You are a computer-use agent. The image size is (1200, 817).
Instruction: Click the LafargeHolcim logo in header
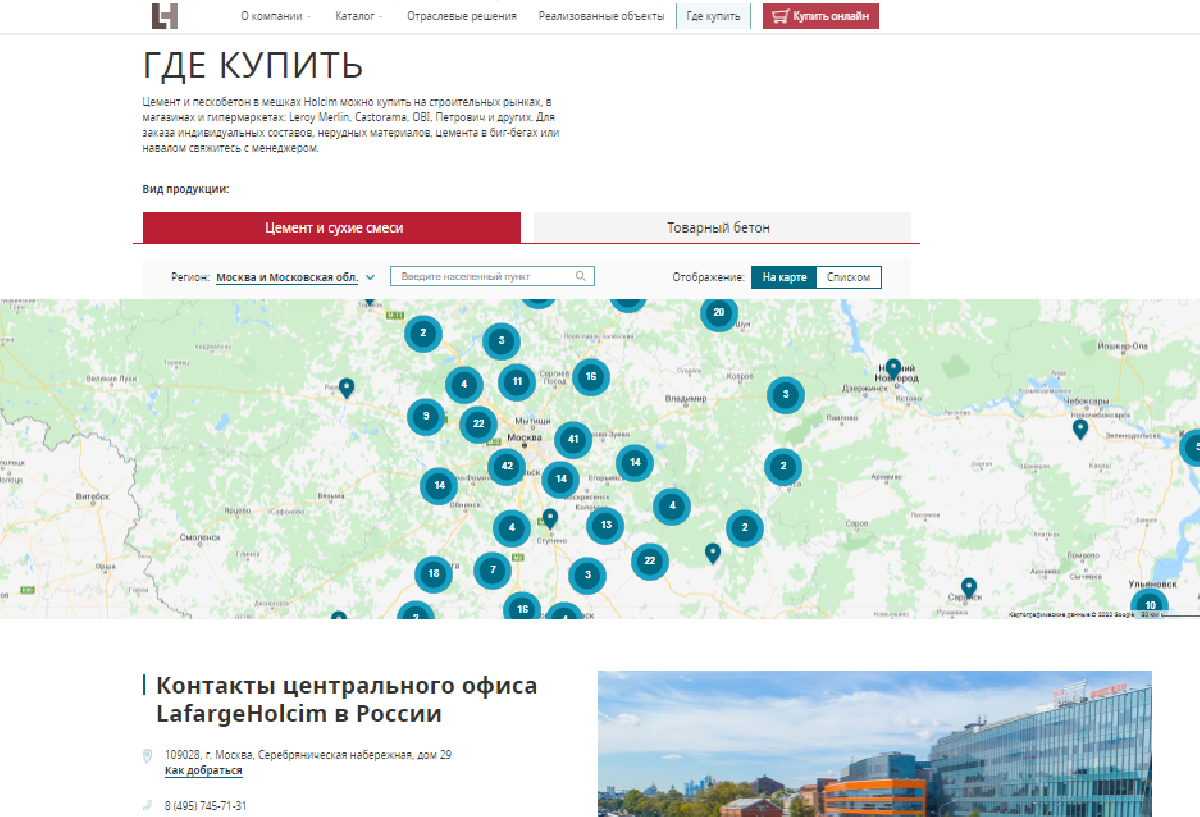click(x=165, y=16)
